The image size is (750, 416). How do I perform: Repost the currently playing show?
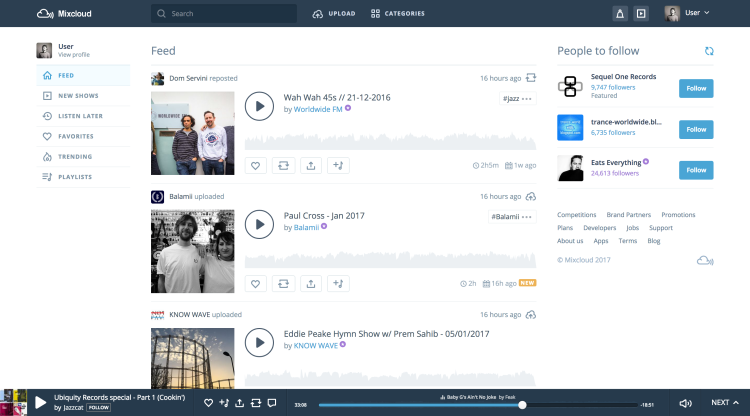click(256, 403)
